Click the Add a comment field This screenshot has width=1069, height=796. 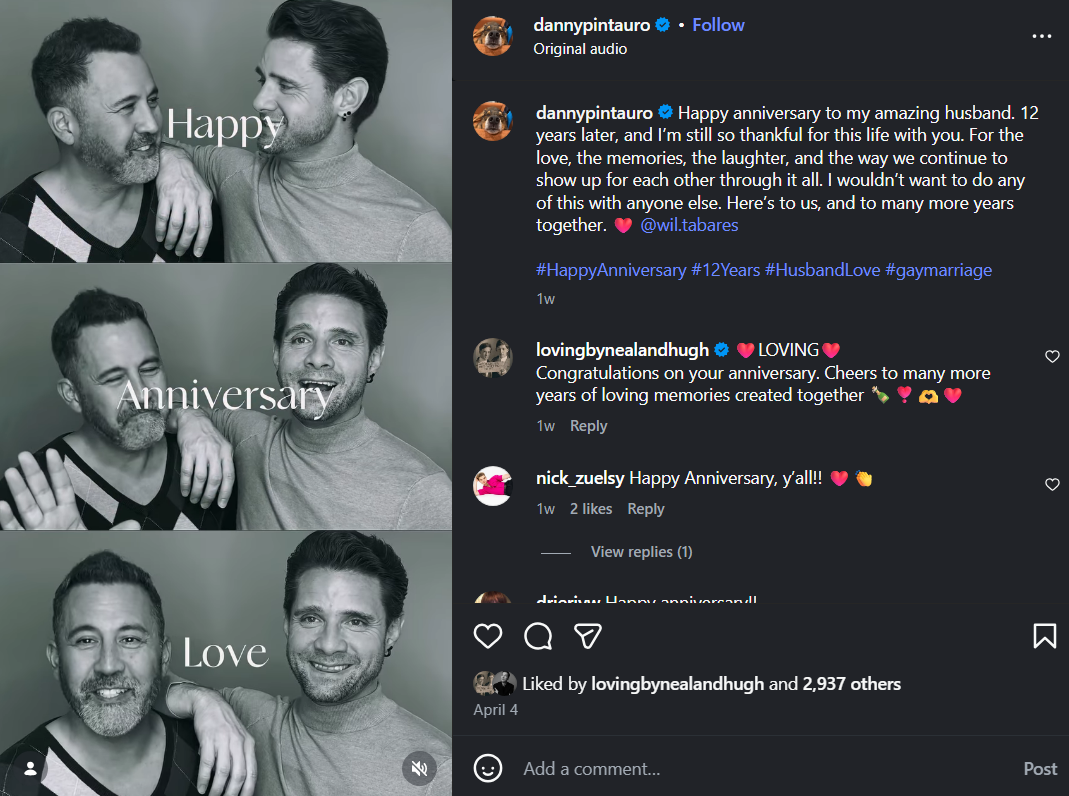[x=750, y=768]
